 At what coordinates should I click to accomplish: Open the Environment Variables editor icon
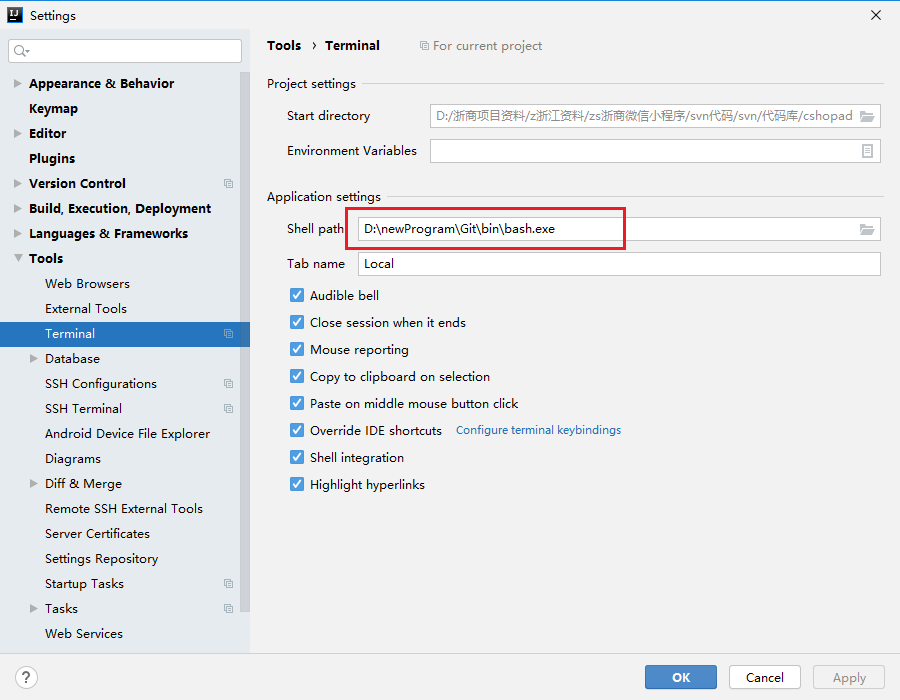click(867, 151)
